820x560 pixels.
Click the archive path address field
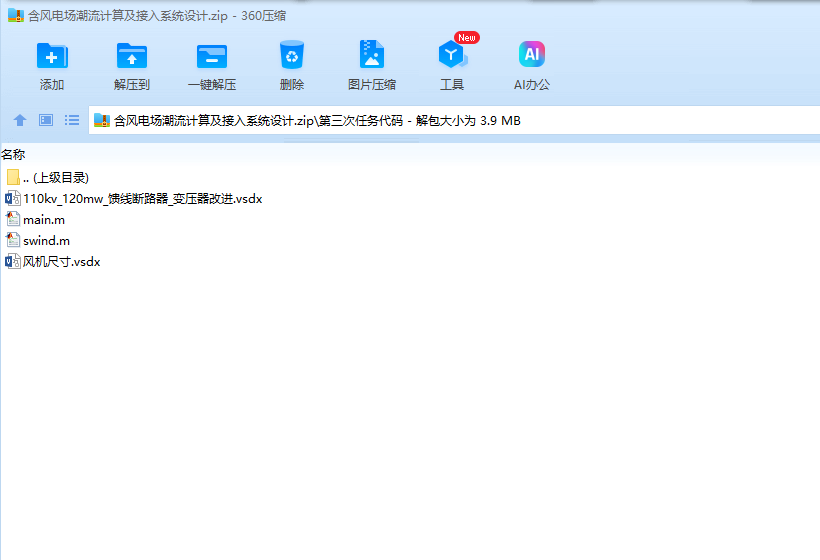coord(454,120)
